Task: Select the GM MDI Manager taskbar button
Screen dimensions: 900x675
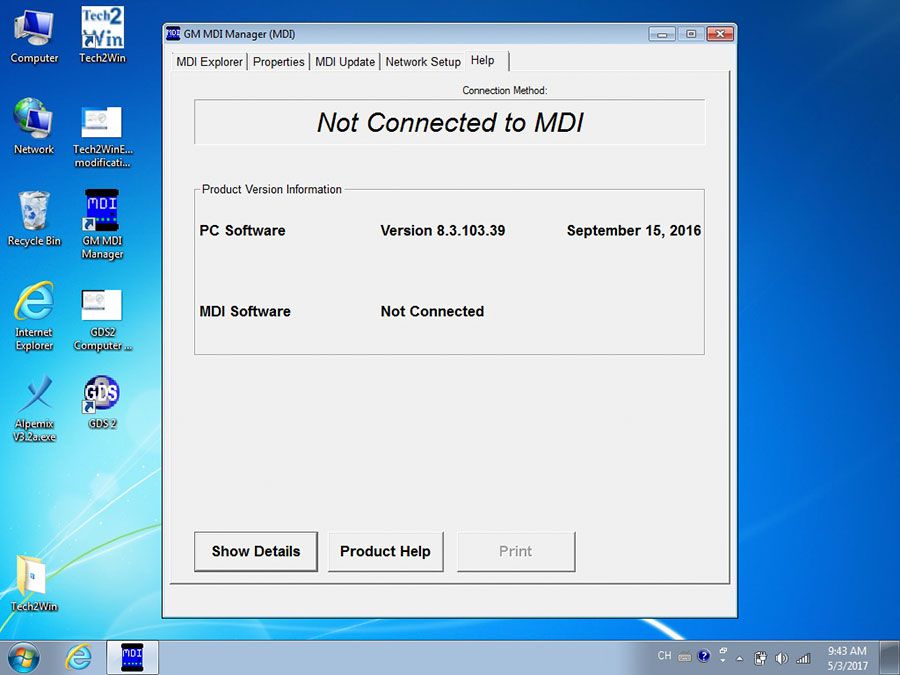Action: point(130,658)
